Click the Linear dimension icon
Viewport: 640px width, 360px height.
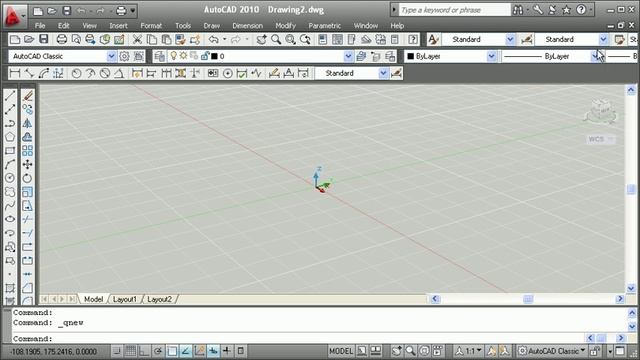coord(15,73)
